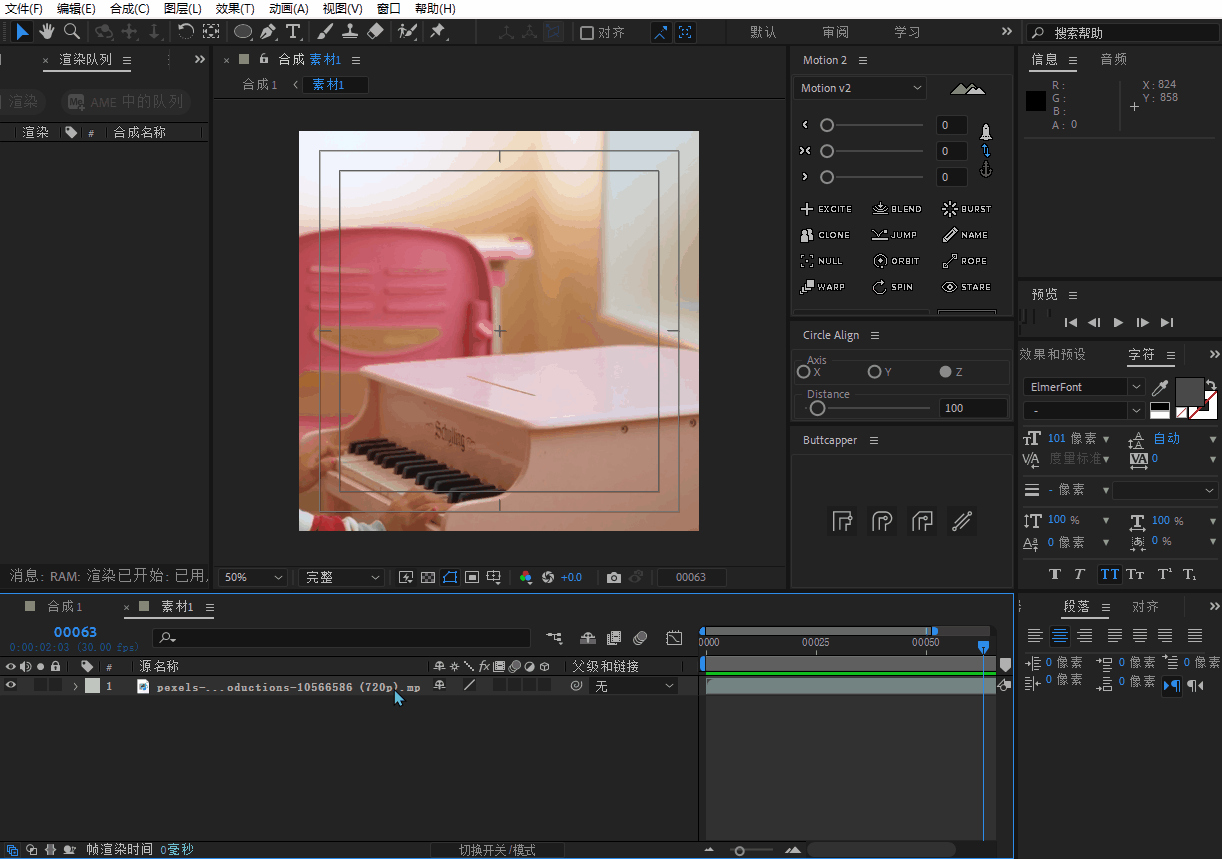The image size is (1222, 859).
Task: Select the Type tool
Action: click(294, 32)
